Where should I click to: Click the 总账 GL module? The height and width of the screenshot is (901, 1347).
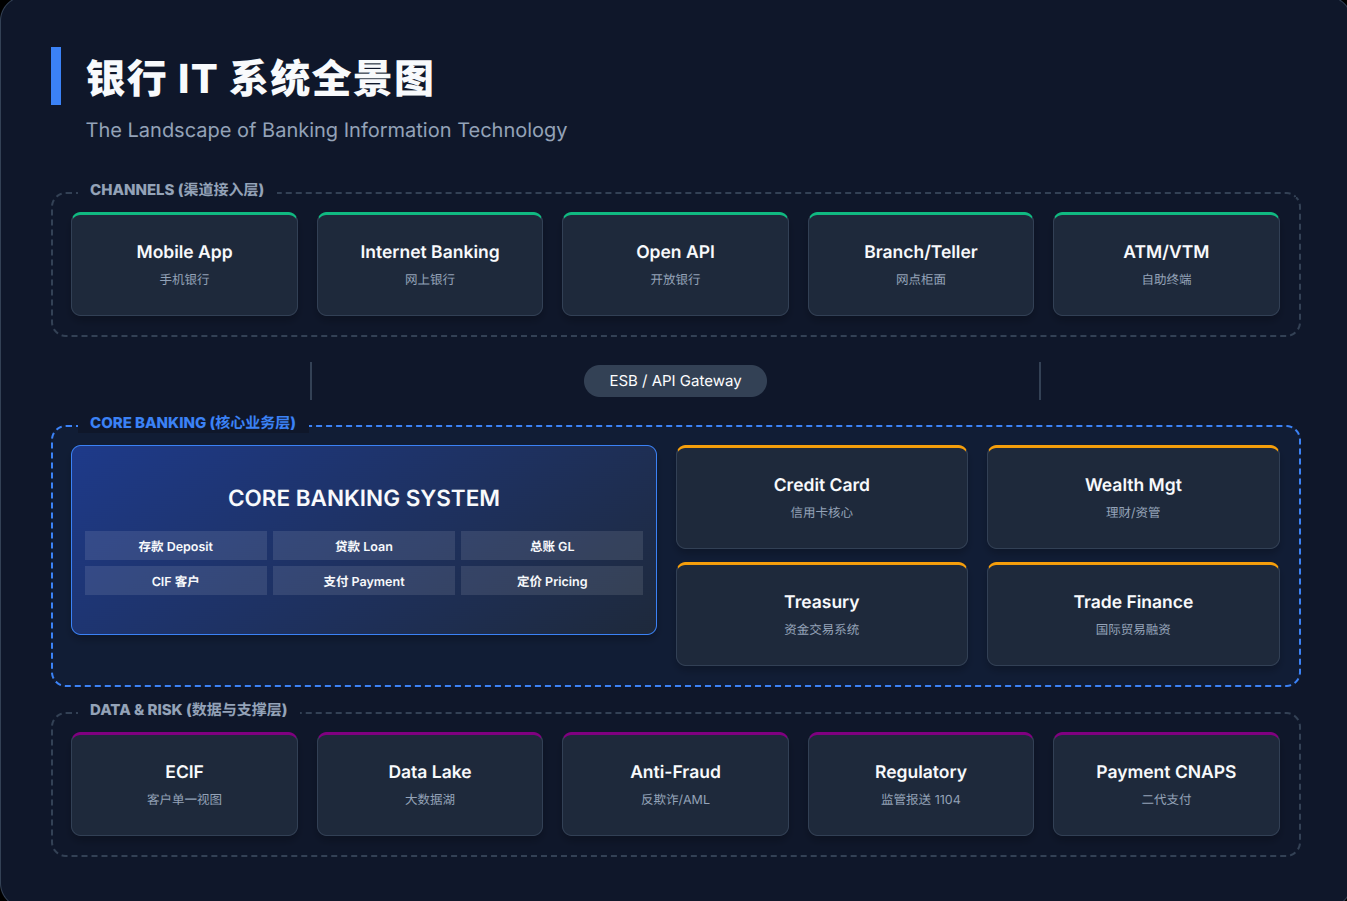coord(552,546)
